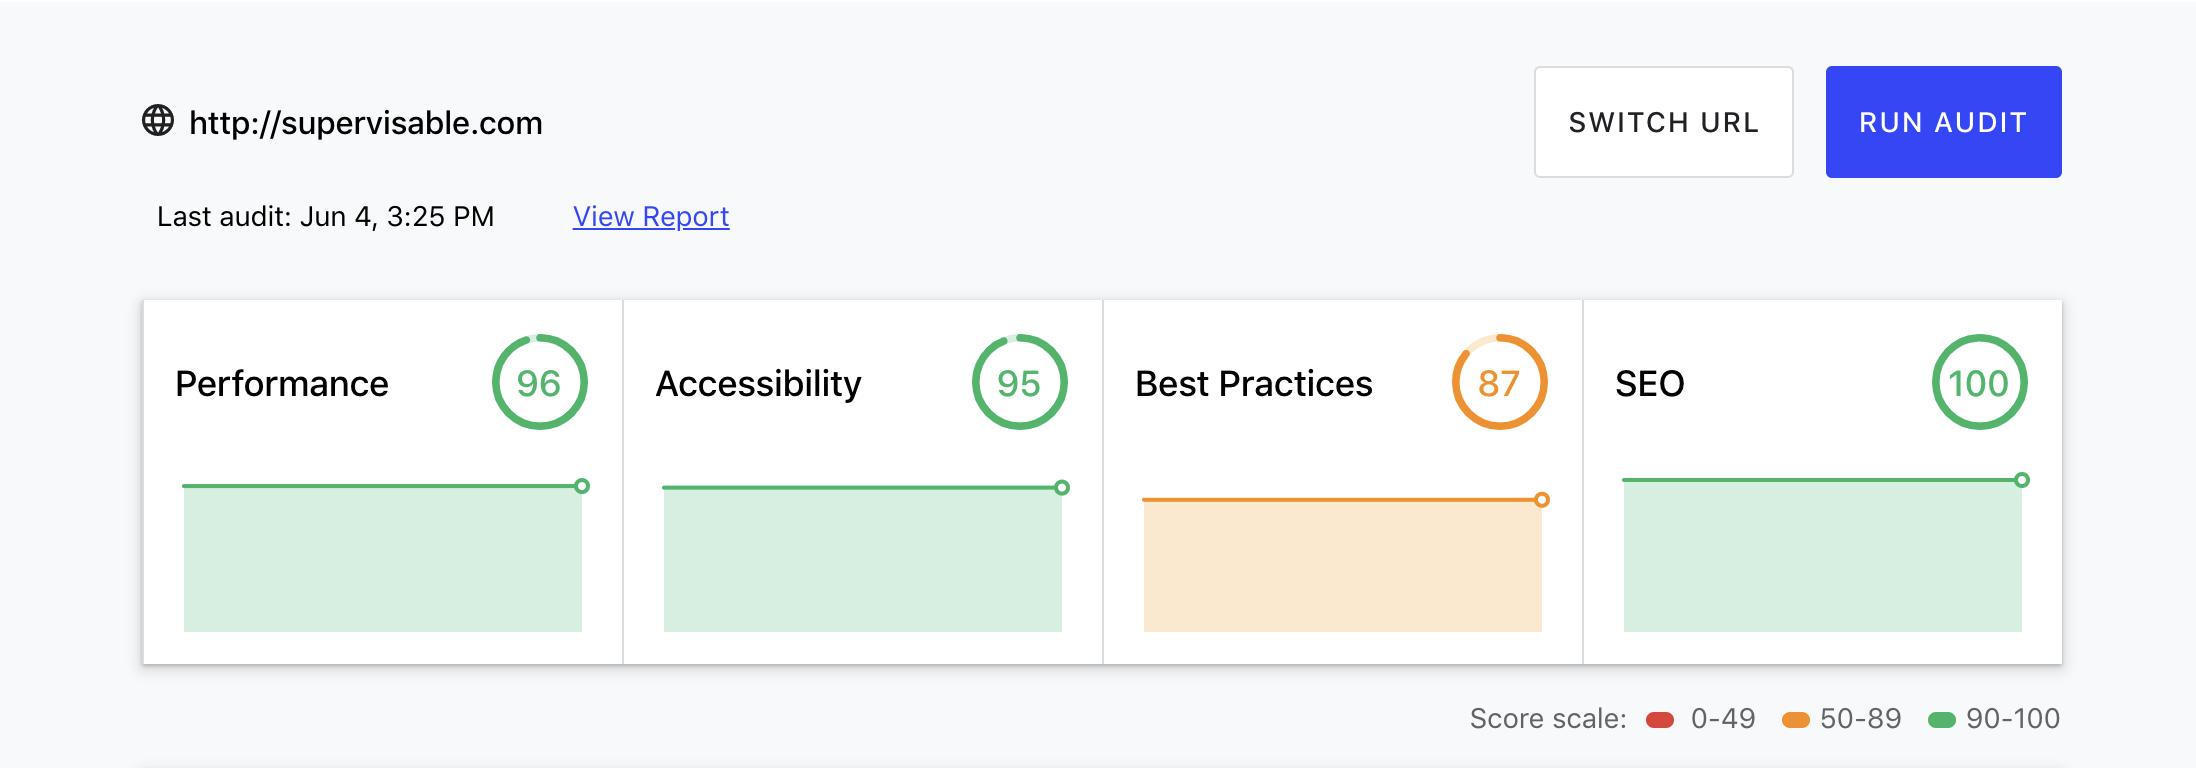This screenshot has width=2196, height=768.
Task: Click the http://supervisable.com URL text
Action: tap(366, 123)
